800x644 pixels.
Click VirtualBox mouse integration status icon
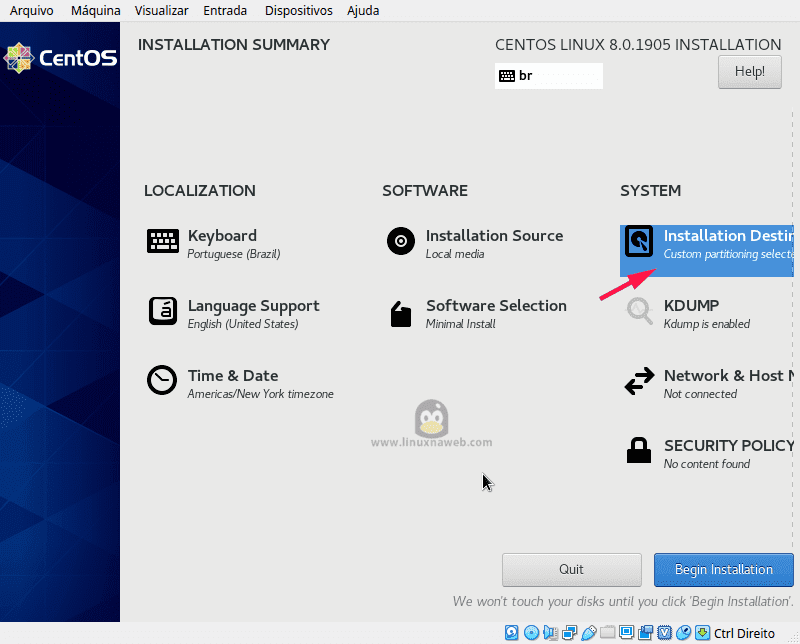click(x=683, y=633)
